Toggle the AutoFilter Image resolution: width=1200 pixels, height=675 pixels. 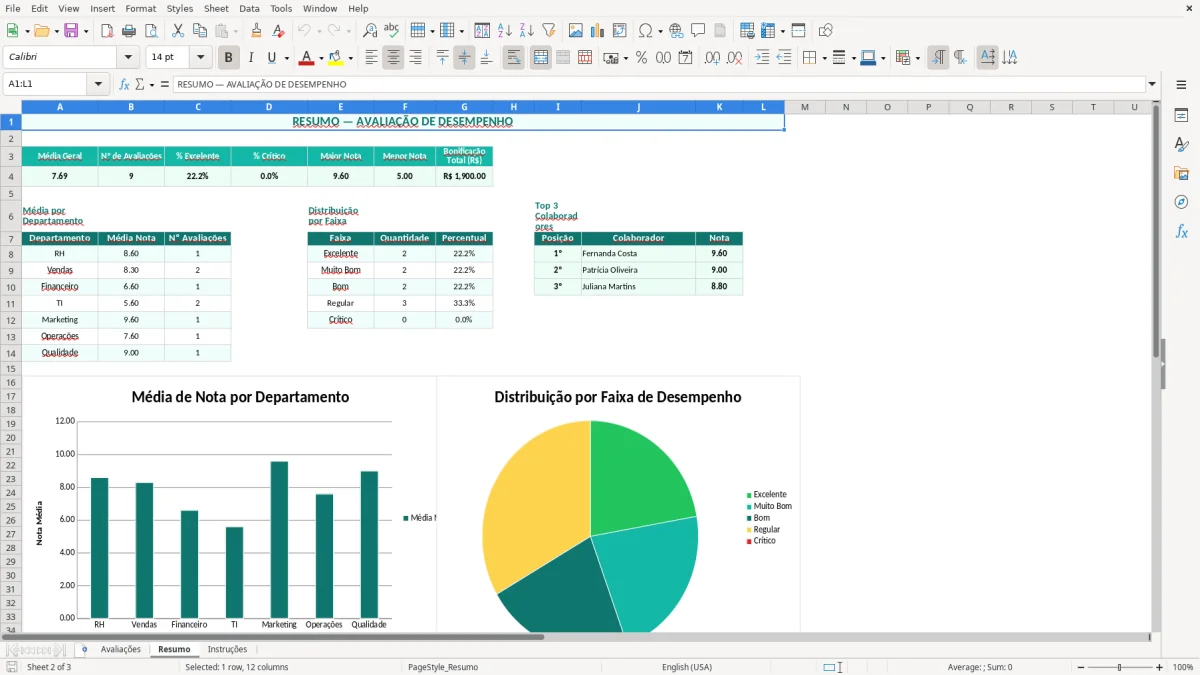(549, 31)
